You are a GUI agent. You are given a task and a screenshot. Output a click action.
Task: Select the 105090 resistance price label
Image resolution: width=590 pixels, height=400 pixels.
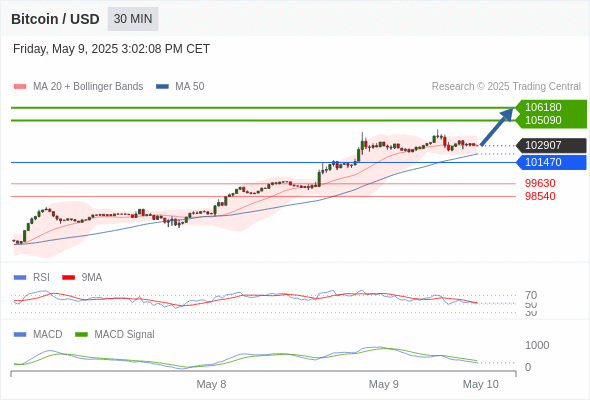coord(543,120)
